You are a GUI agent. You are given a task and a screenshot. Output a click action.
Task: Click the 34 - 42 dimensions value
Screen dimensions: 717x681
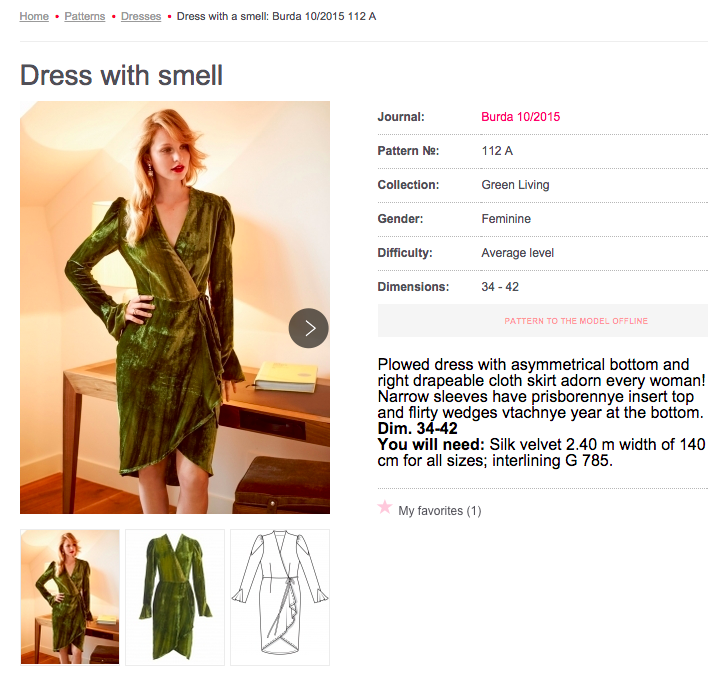500,287
